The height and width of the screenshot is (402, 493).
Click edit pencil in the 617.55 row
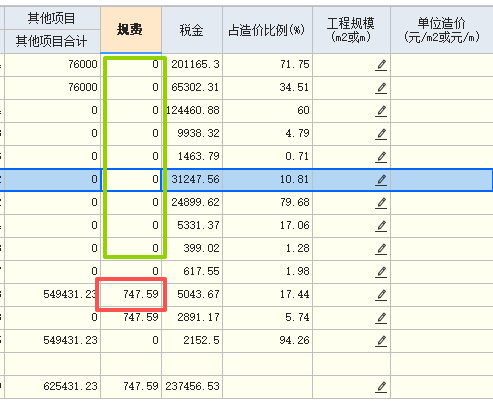click(x=381, y=272)
